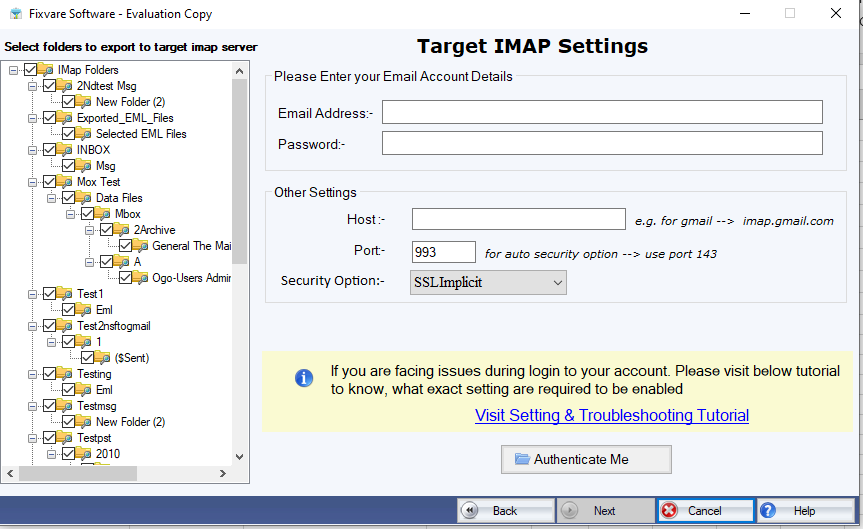
Task: Click the blue information icon
Action: coord(304,378)
